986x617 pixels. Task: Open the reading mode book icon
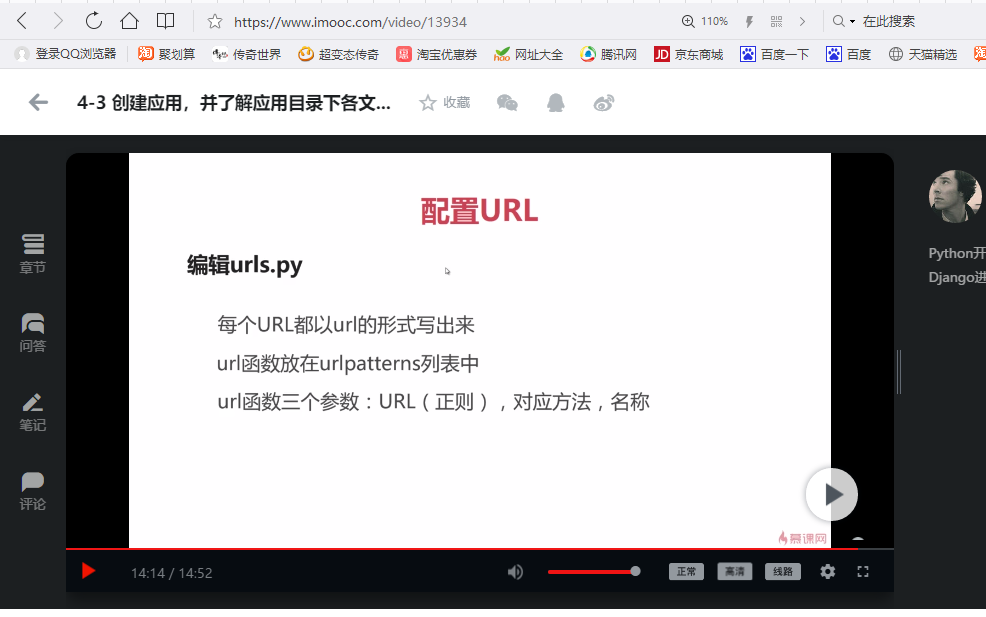(165, 21)
